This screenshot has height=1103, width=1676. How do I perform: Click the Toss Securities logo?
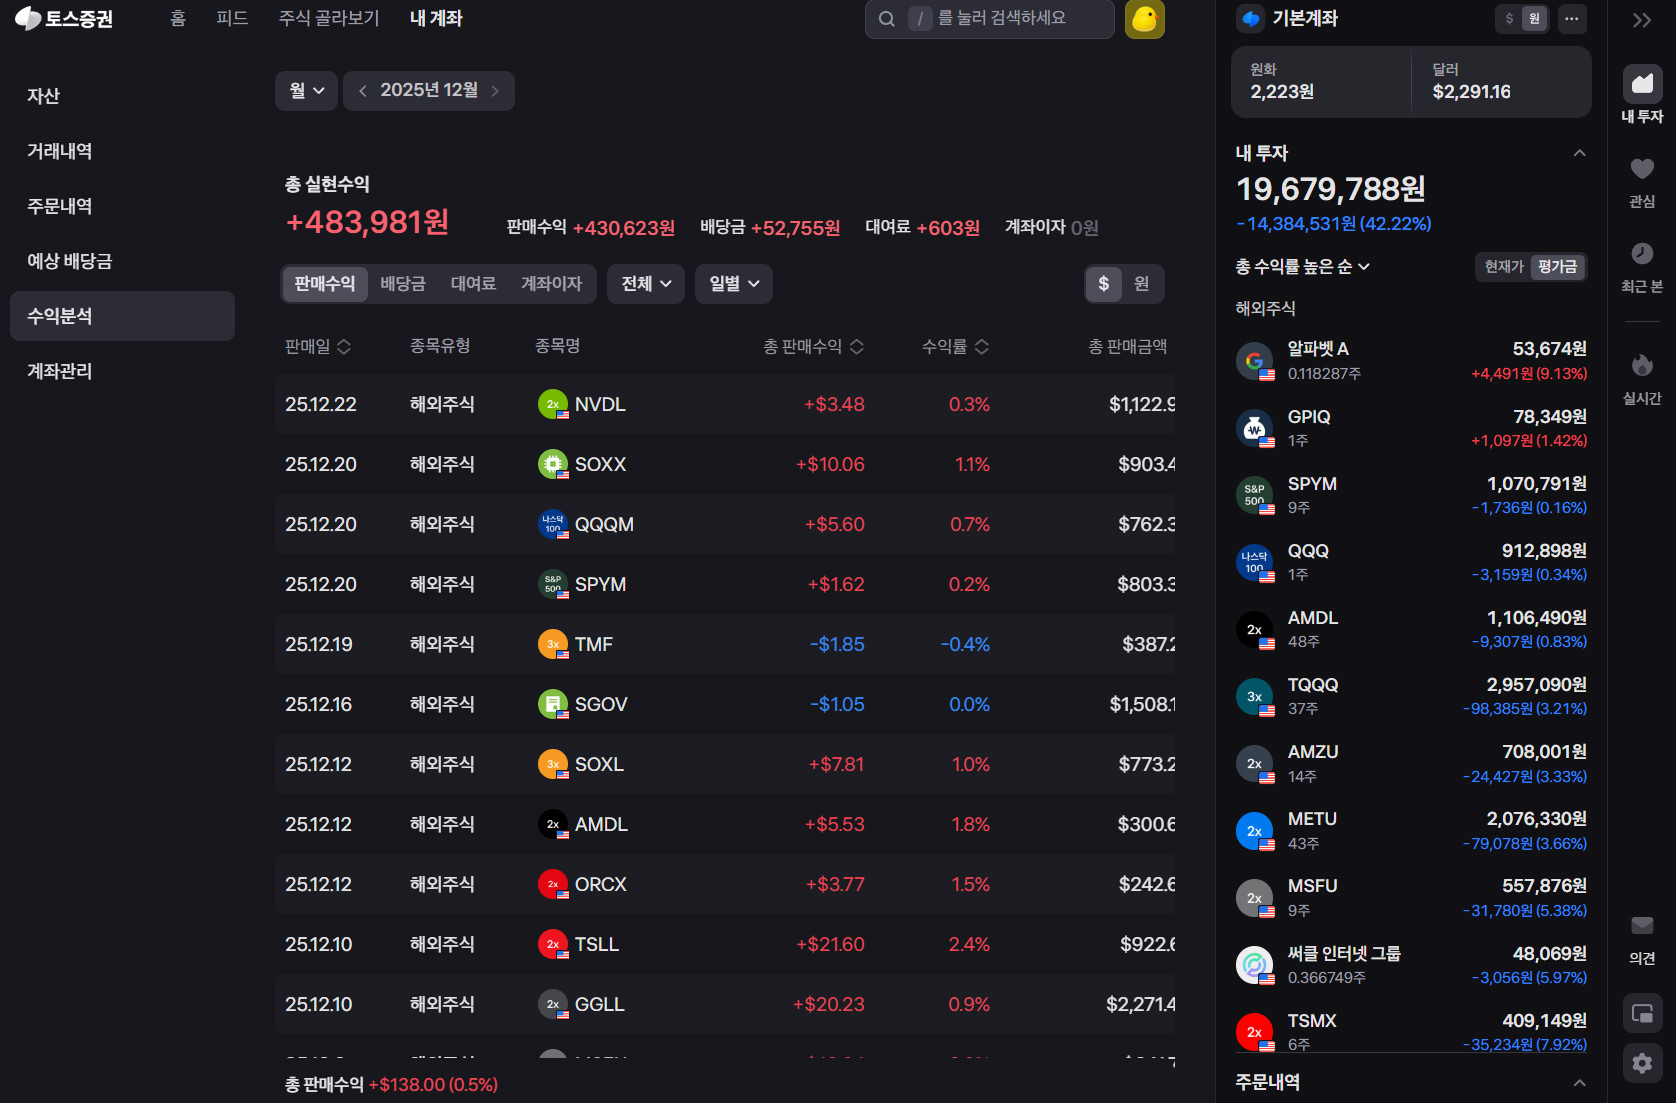click(64, 19)
